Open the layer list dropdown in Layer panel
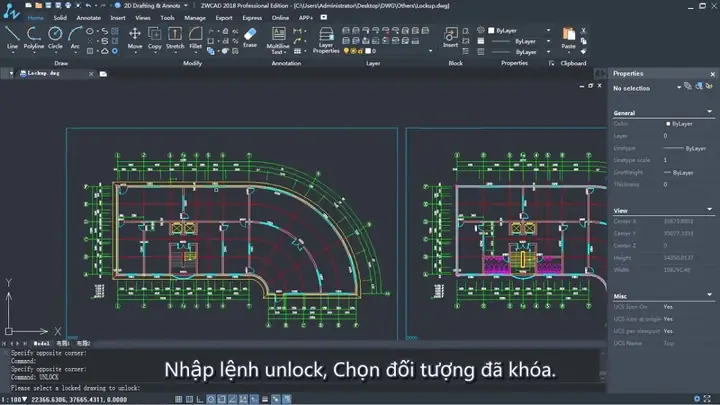Screen dimensions: 720x405 click(x=430, y=51)
